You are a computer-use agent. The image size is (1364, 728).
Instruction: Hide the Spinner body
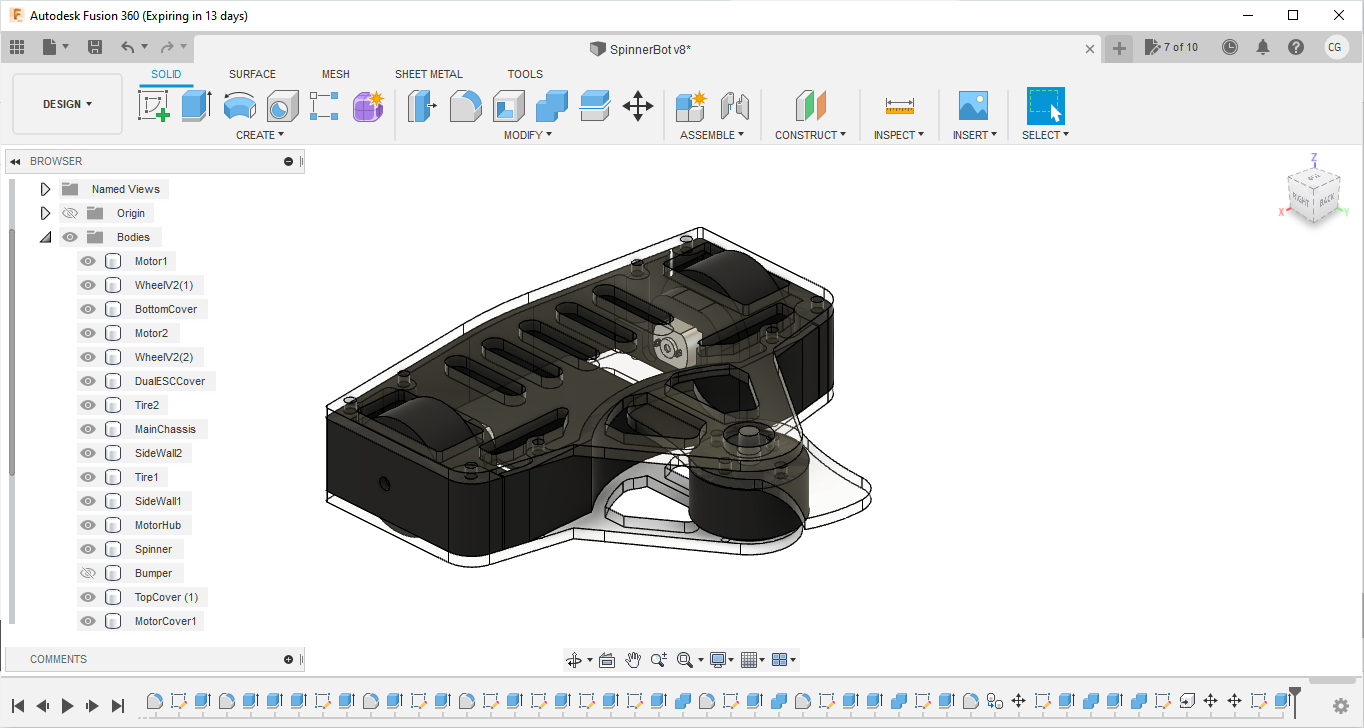(88, 549)
